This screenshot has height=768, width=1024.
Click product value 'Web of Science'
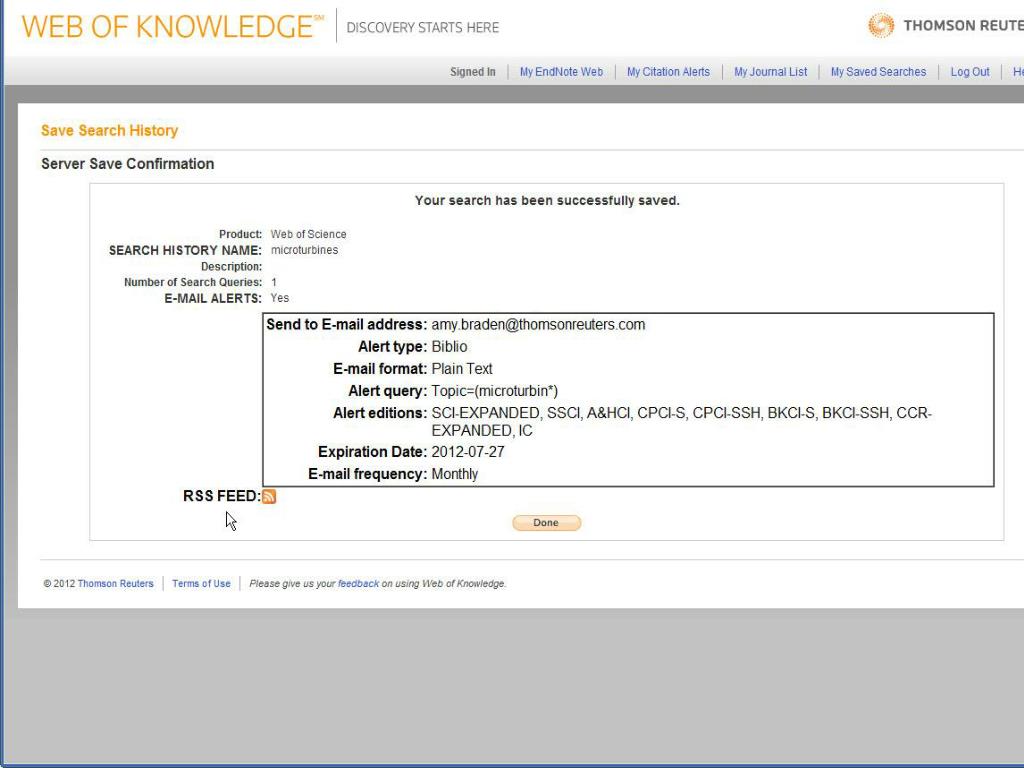pyautogui.click(x=308, y=234)
